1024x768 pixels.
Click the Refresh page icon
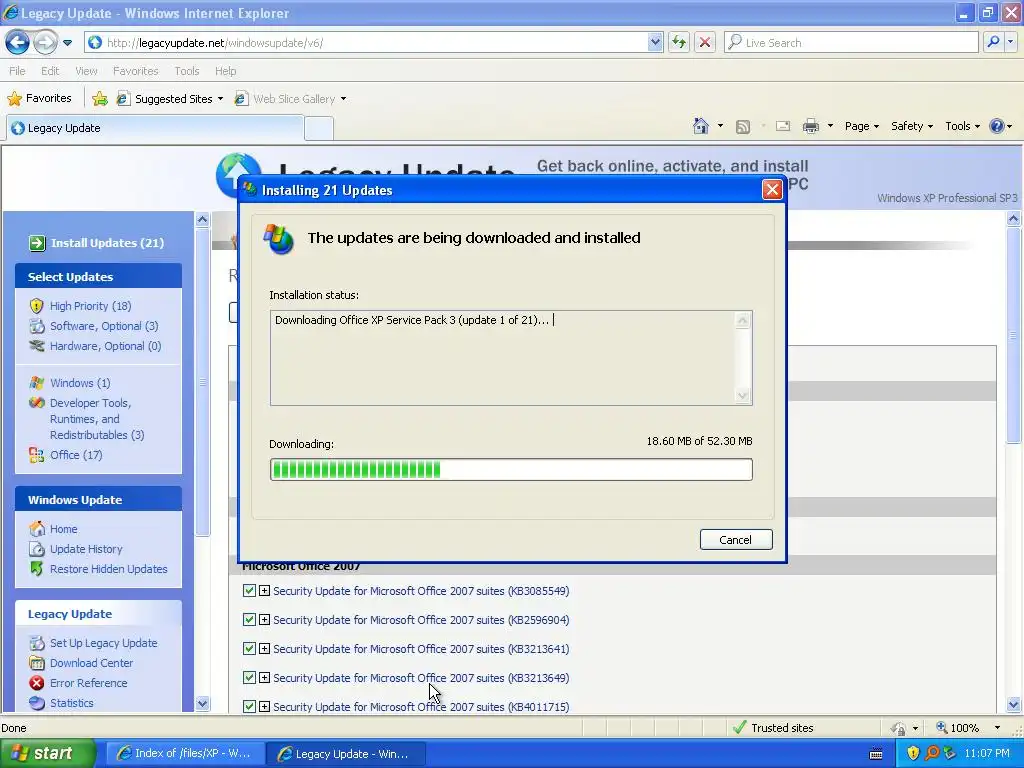[679, 42]
